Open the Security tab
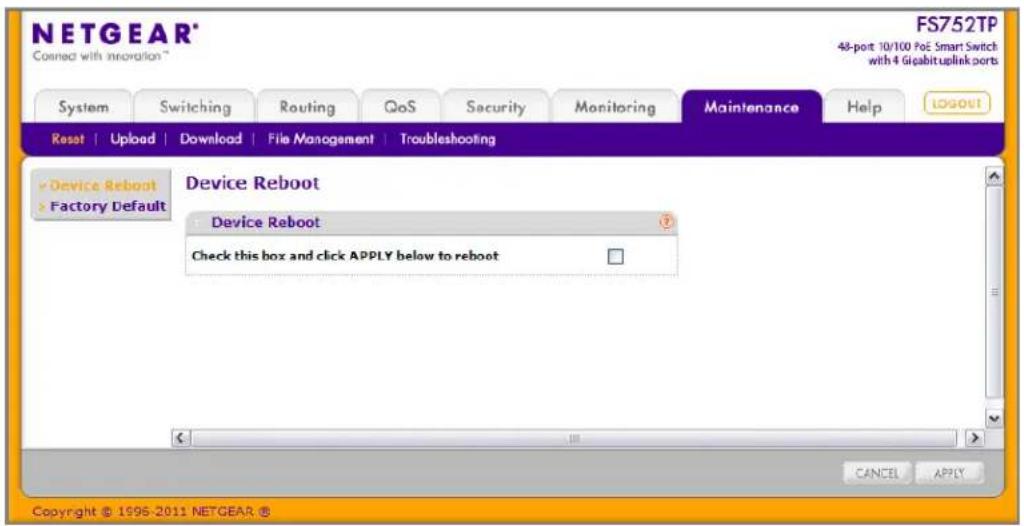 (496, 107)
